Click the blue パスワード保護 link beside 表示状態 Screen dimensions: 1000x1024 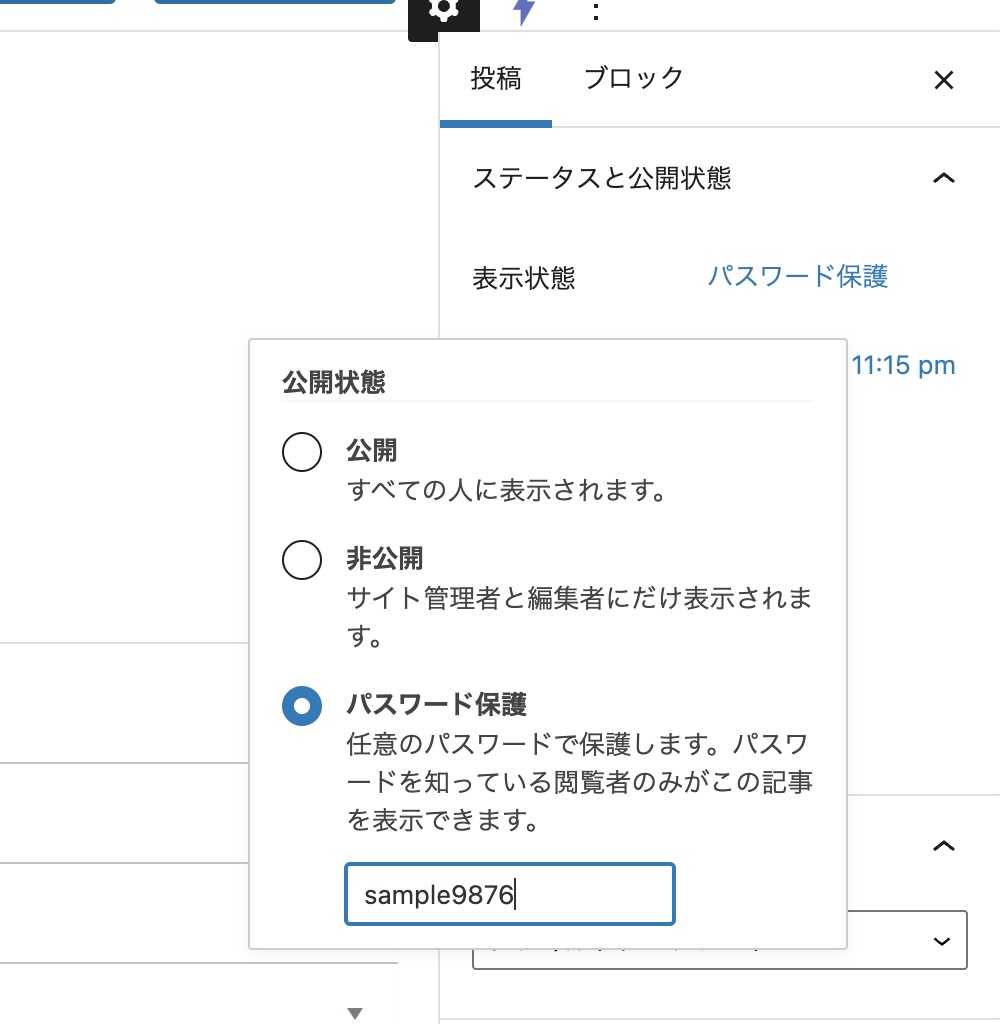tap(797, 276)
